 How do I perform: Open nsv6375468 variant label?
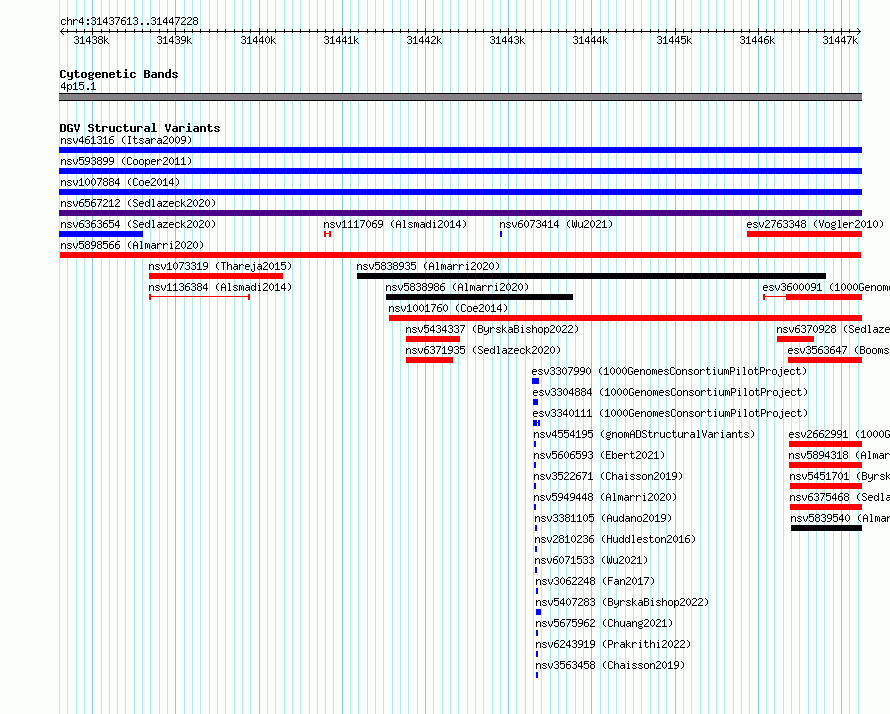839,497
